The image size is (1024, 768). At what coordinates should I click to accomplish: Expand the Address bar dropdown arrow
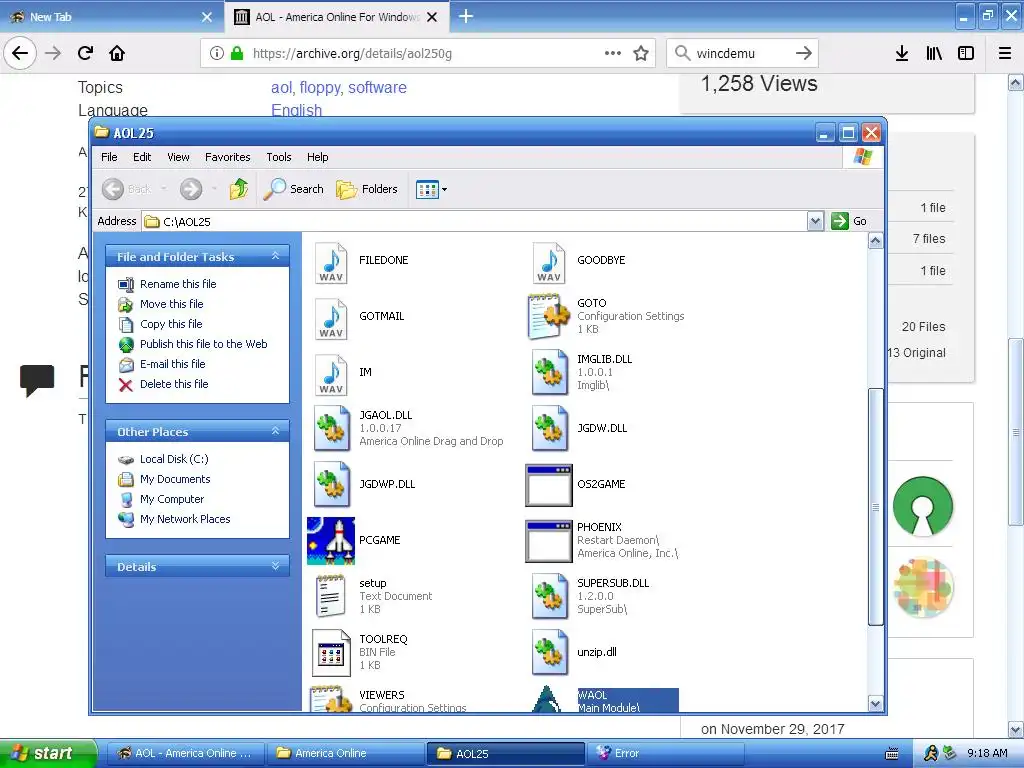click(x=815, y=221)
